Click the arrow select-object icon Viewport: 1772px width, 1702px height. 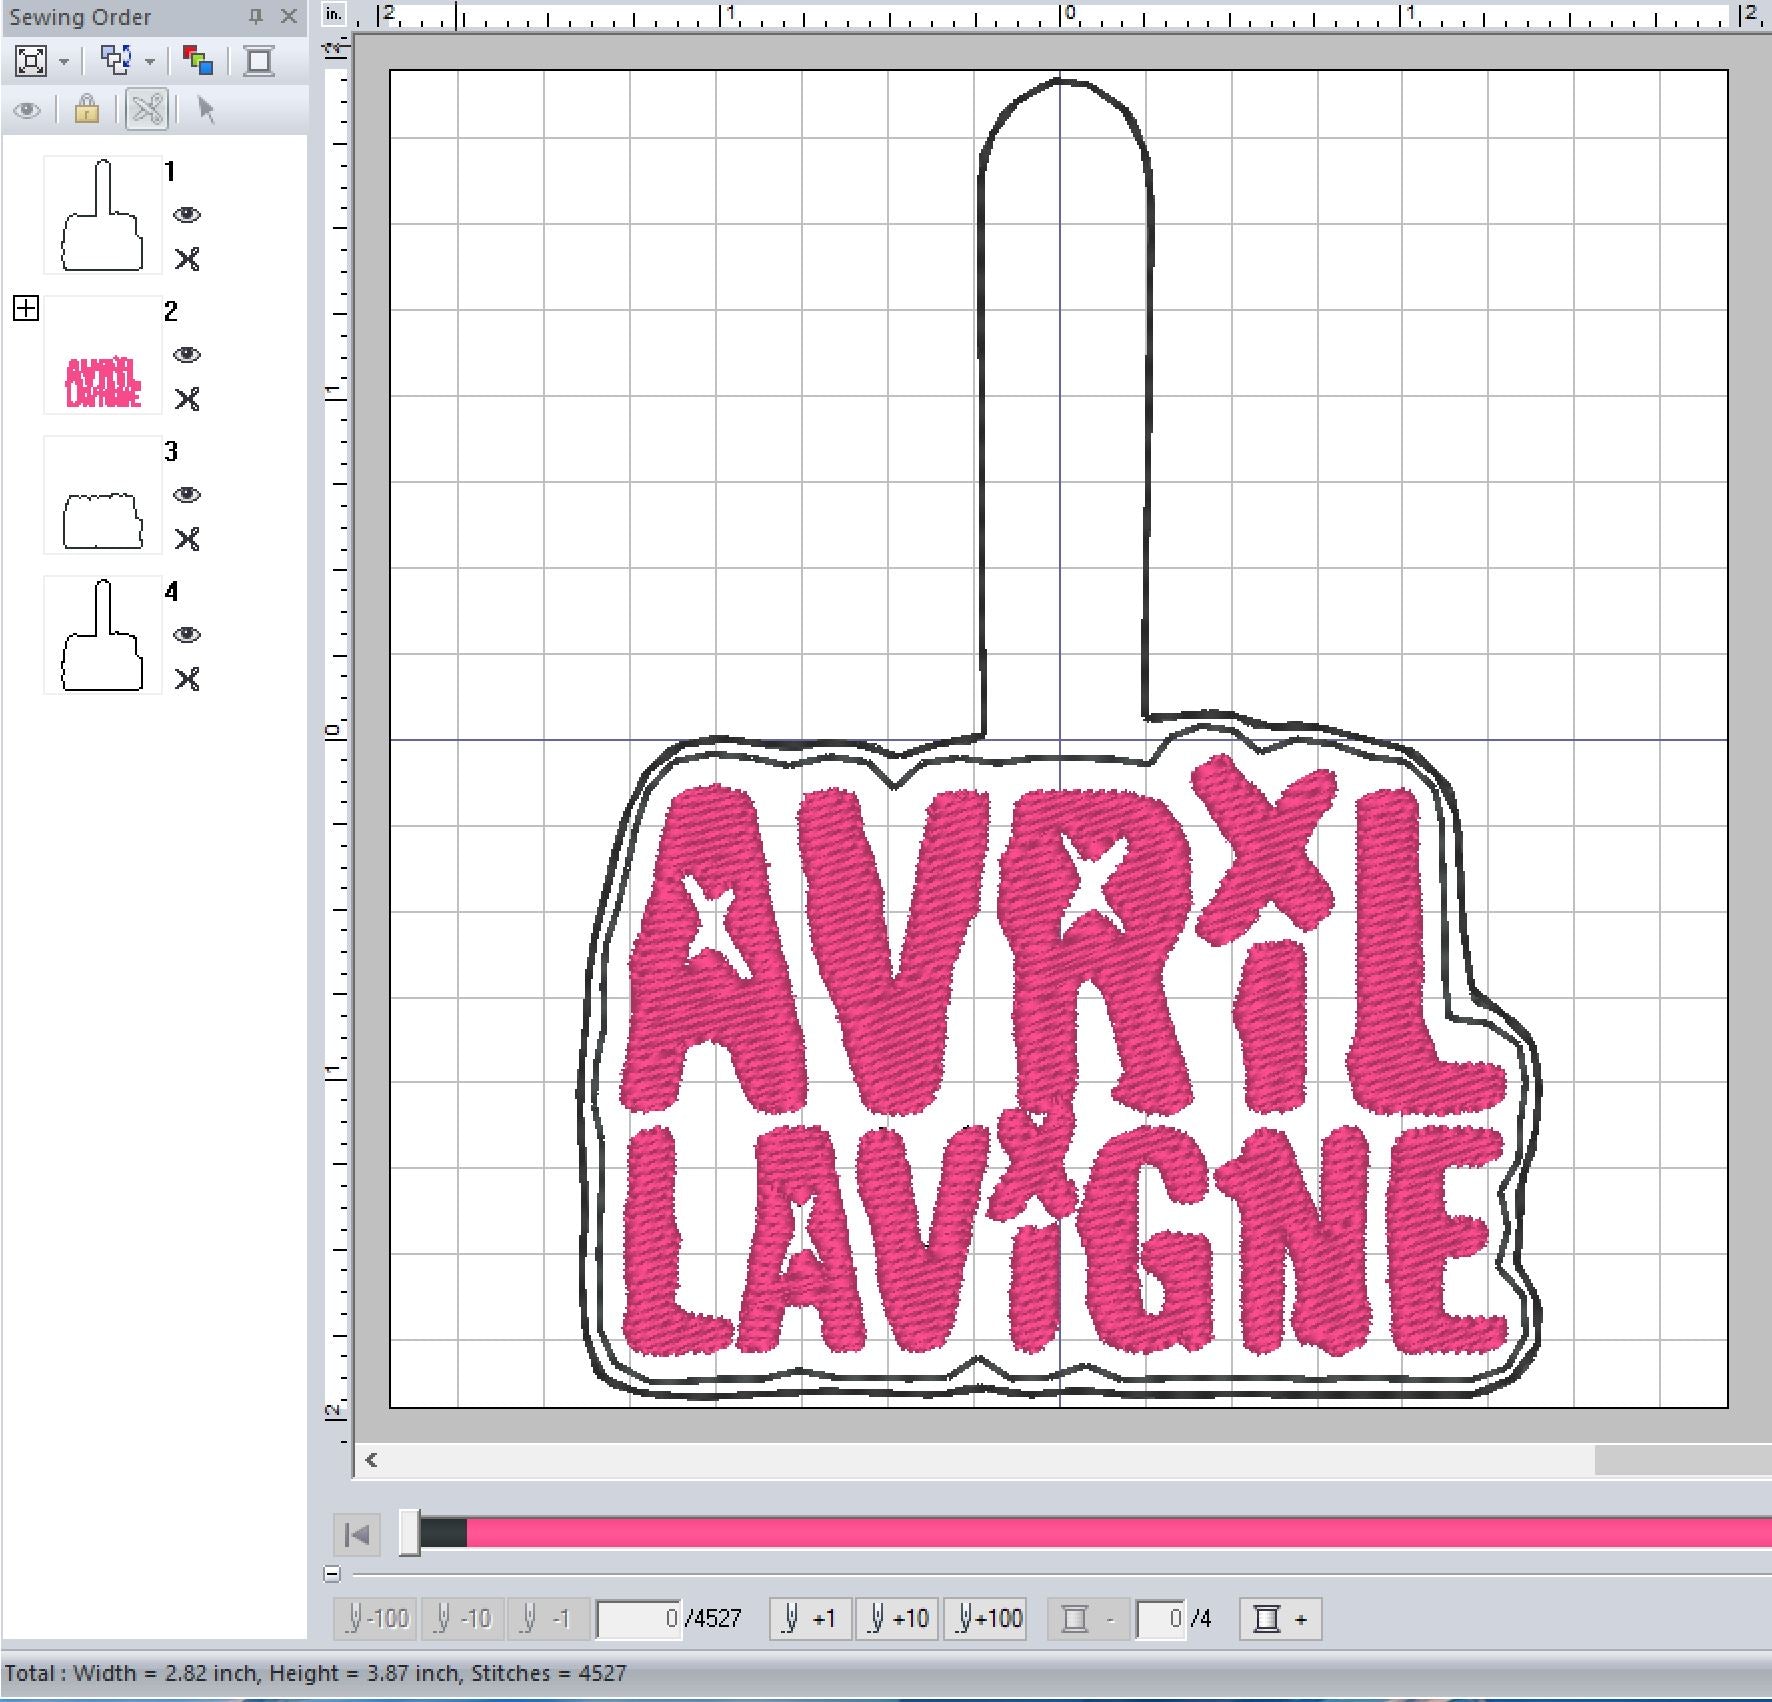[206, 109]
